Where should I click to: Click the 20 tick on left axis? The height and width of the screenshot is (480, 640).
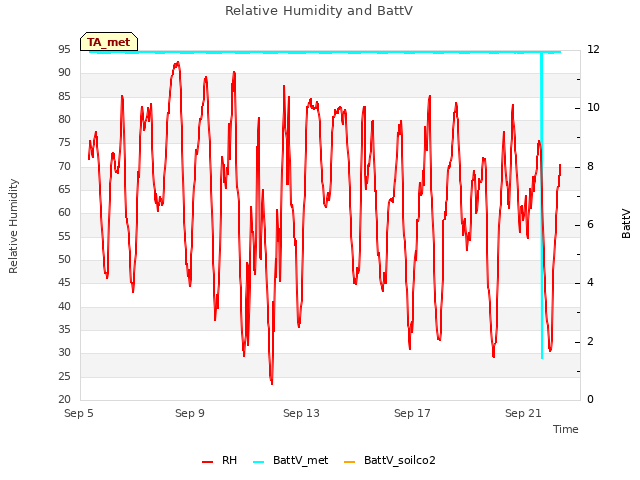64,400
